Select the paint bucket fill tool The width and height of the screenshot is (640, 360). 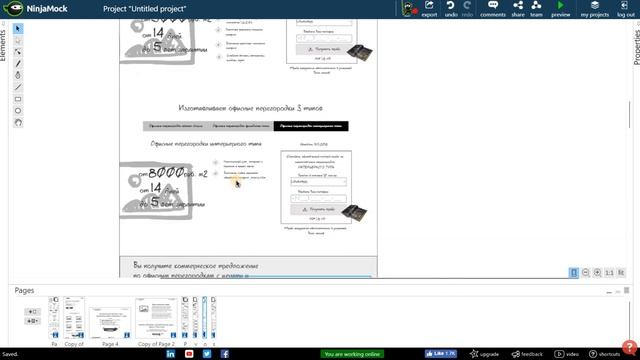pyautogui.click(x=18, y=76)
